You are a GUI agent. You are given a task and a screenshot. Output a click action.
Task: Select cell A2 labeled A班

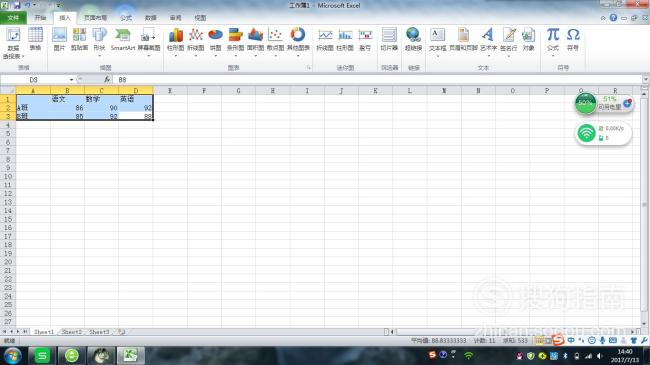tap(33, 108)
